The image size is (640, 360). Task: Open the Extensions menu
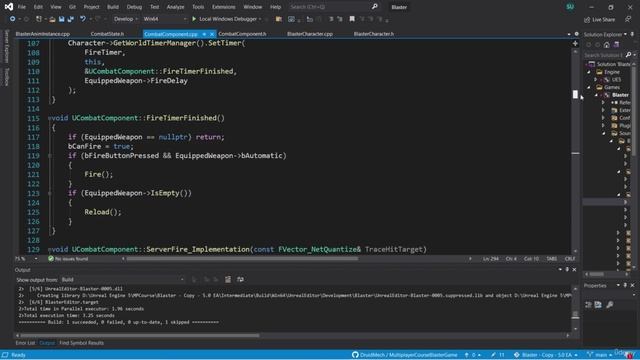coord(224,7)
